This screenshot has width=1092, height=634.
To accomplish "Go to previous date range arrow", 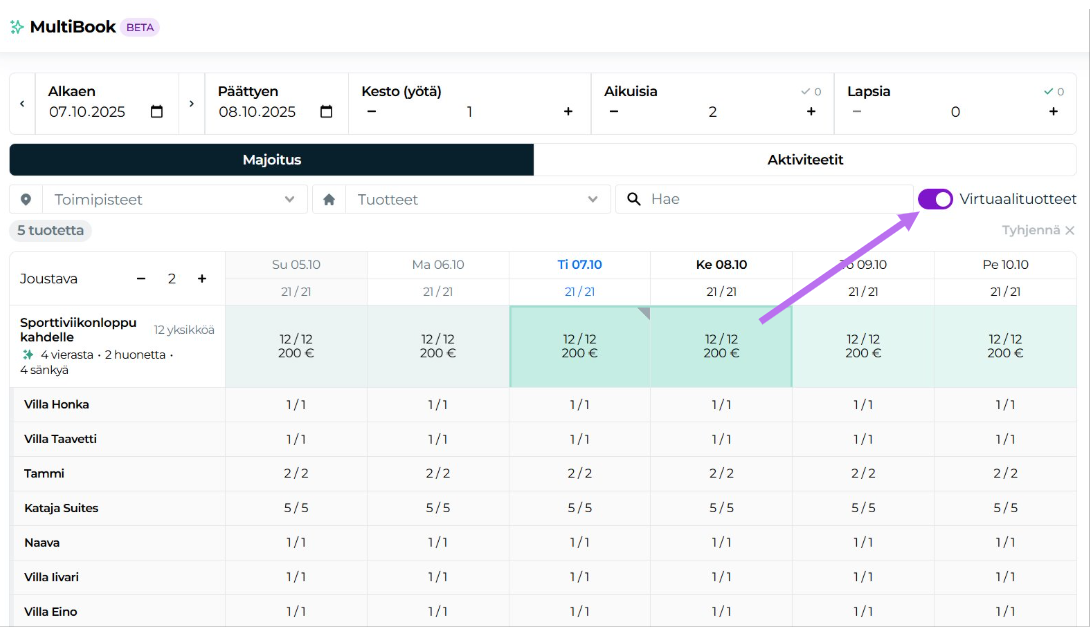I will (x=22, y=104).
